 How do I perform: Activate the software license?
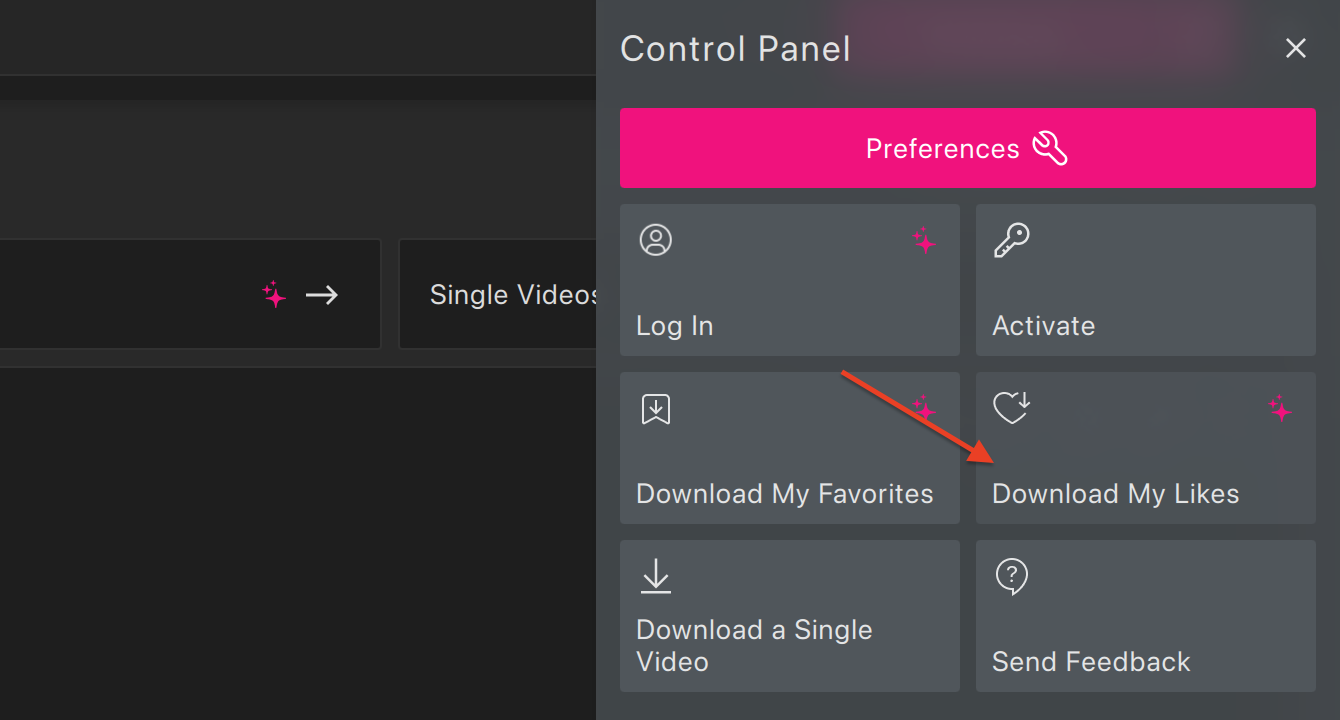(x=1145, y=280)
